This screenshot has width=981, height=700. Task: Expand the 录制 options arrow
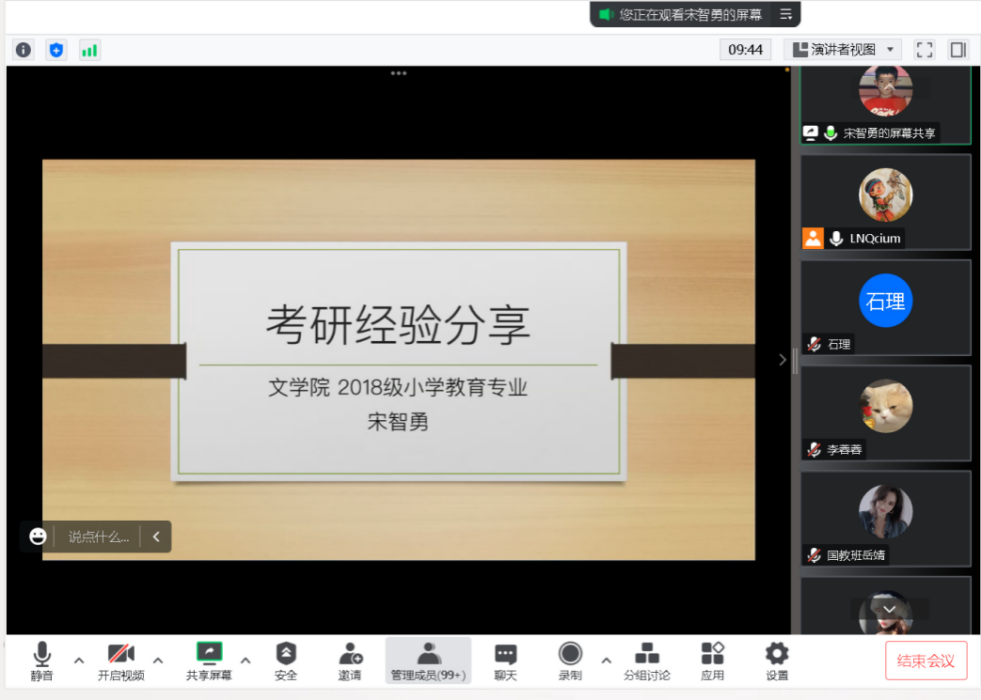(x=606, y=660)
